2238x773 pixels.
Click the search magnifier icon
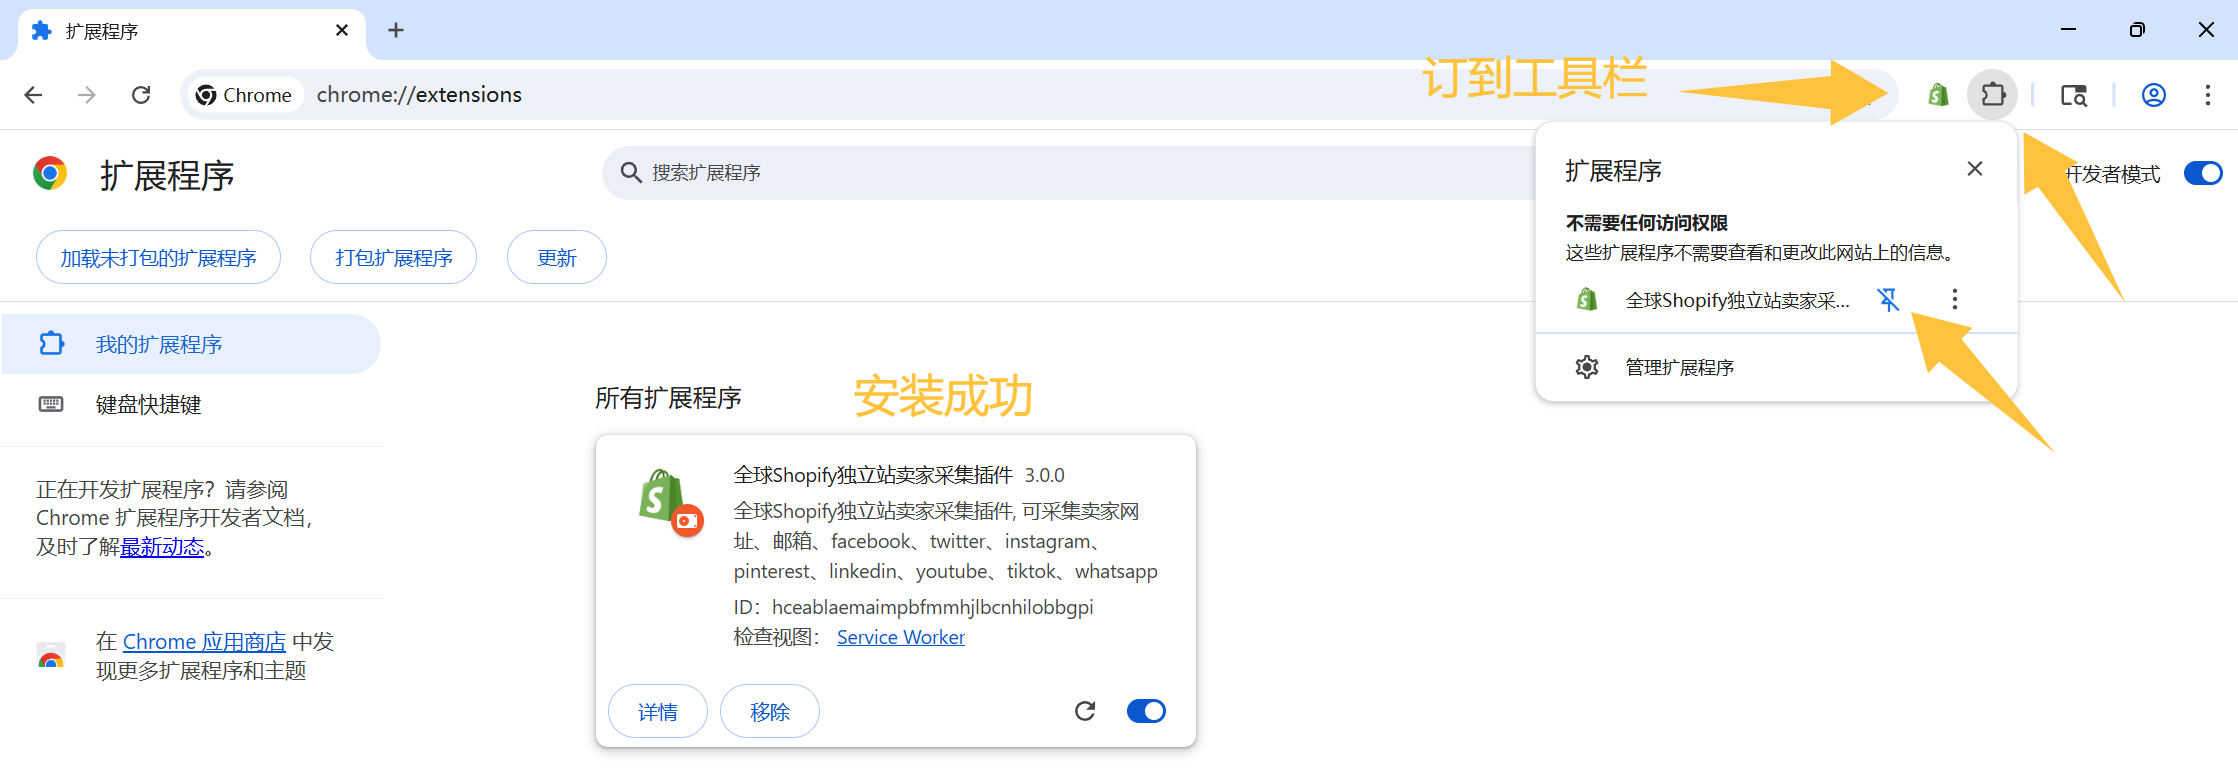631,173
